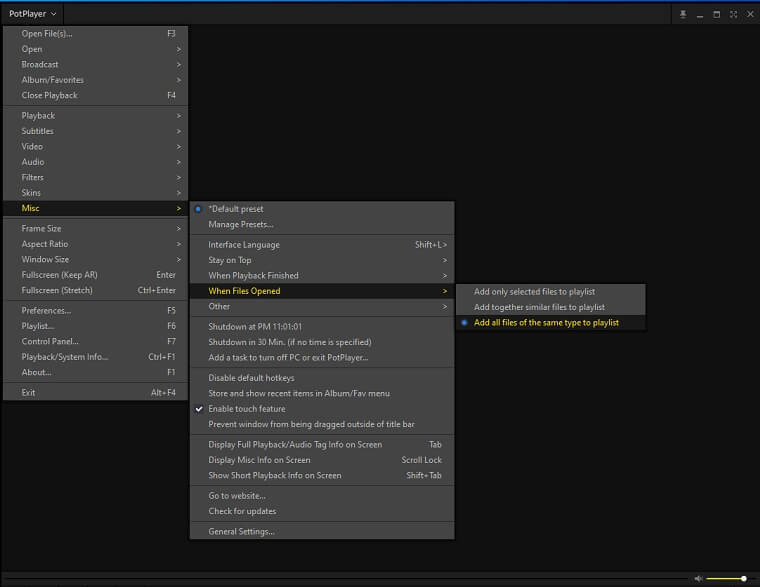The width and height of the screenshot is (760, 587).
Task: Open 'Manage Presets...'
Action: pyautogui.click(x=322, y=224)
